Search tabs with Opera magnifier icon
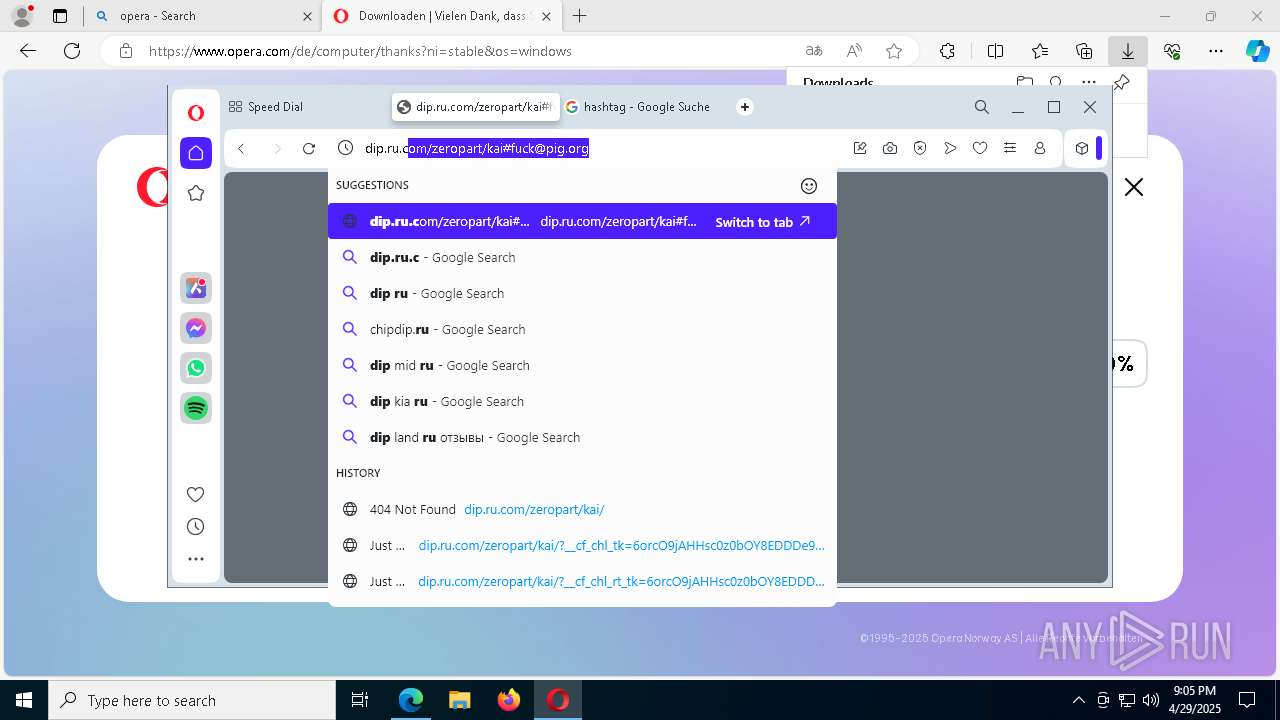 (x=982, y=107)
